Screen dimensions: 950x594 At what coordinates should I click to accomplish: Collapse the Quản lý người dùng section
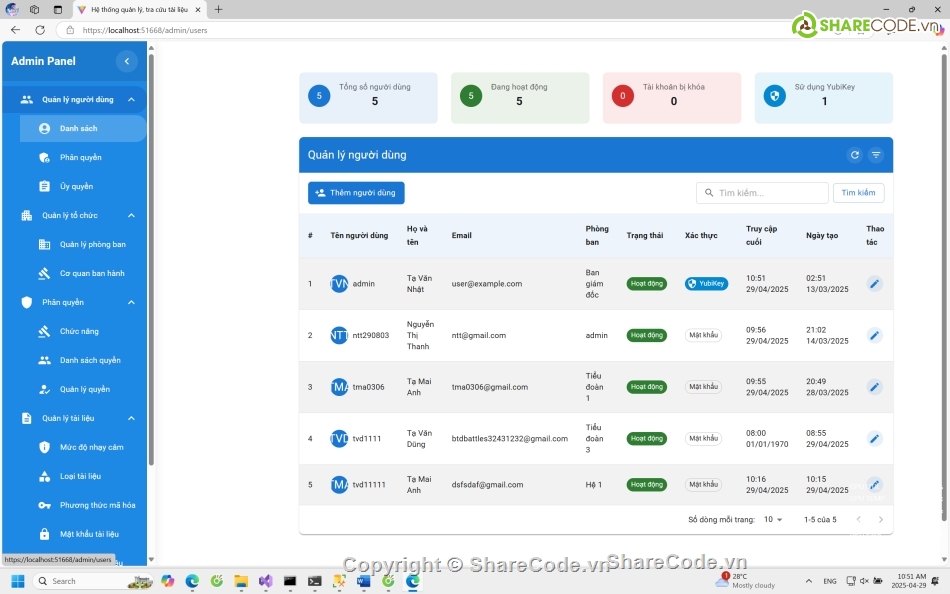coord(131,99)
